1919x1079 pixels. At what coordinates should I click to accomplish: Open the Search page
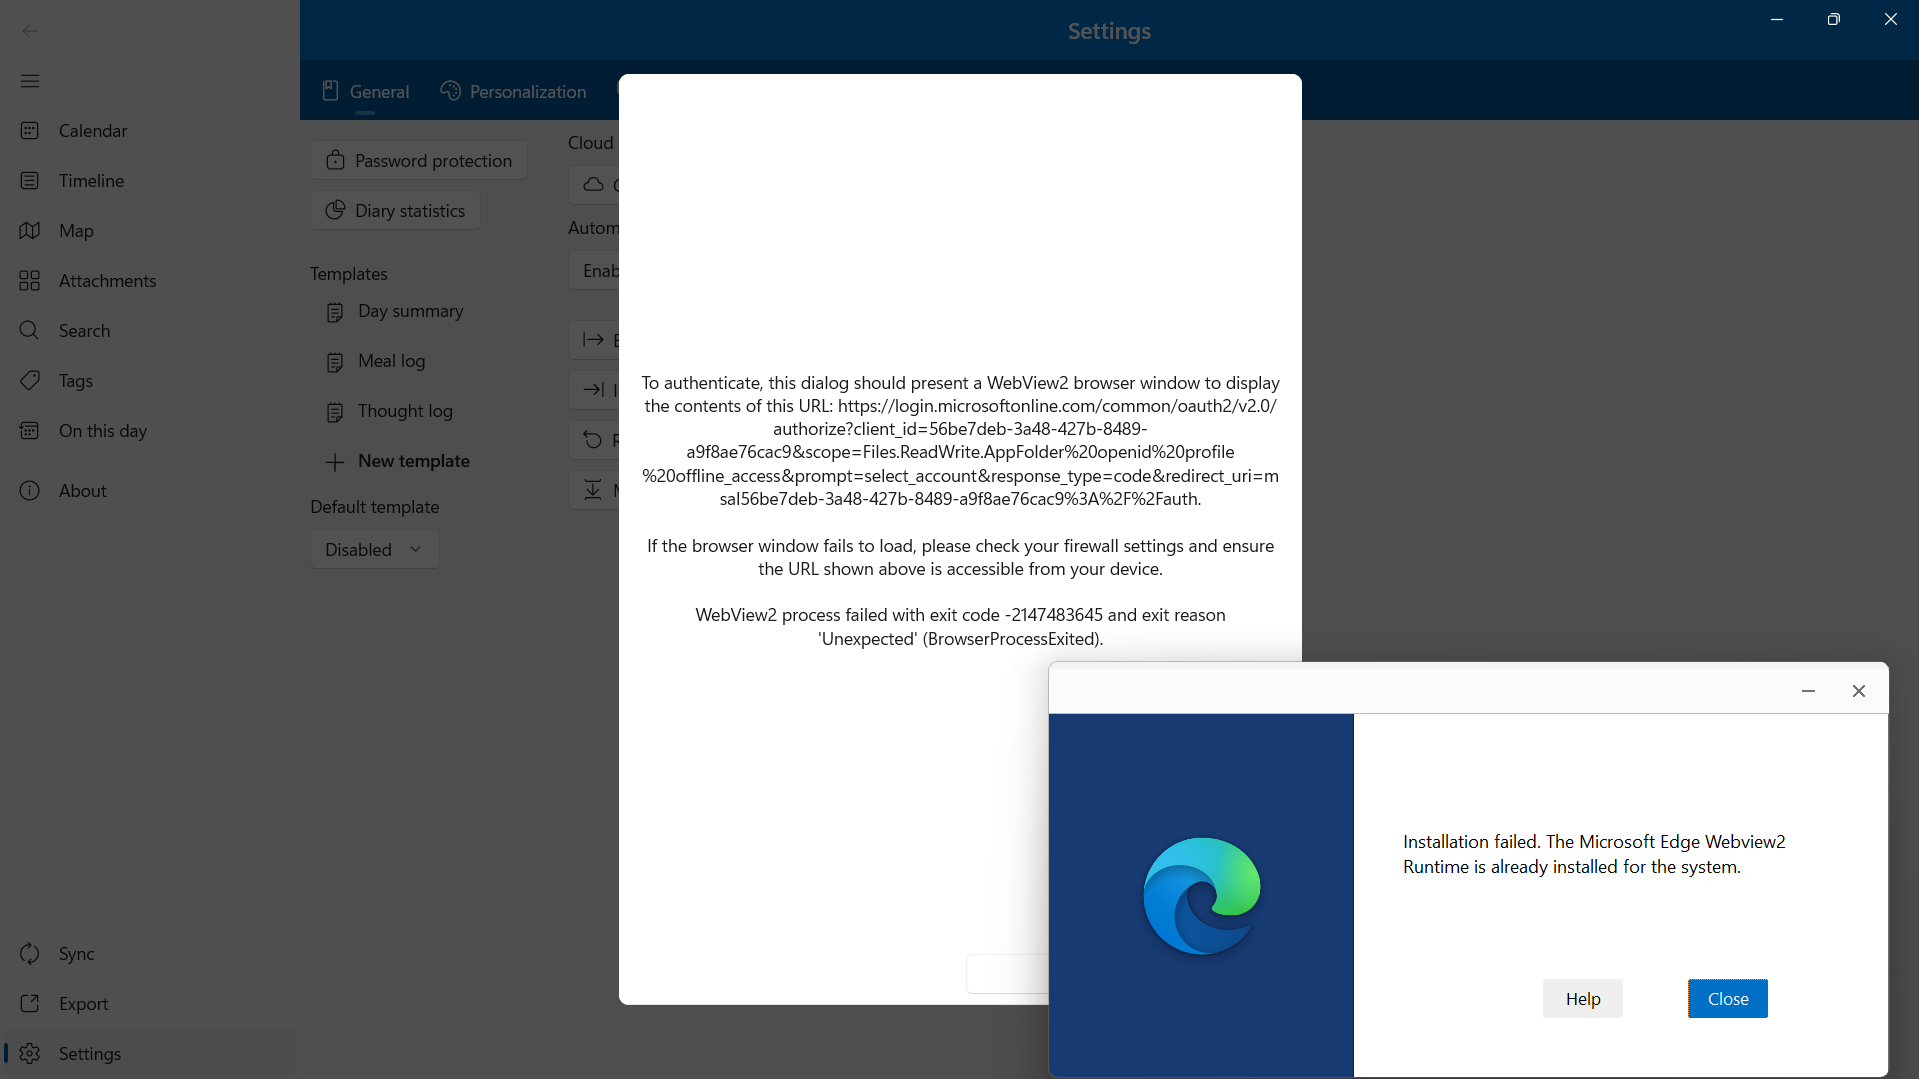(150, 331)
